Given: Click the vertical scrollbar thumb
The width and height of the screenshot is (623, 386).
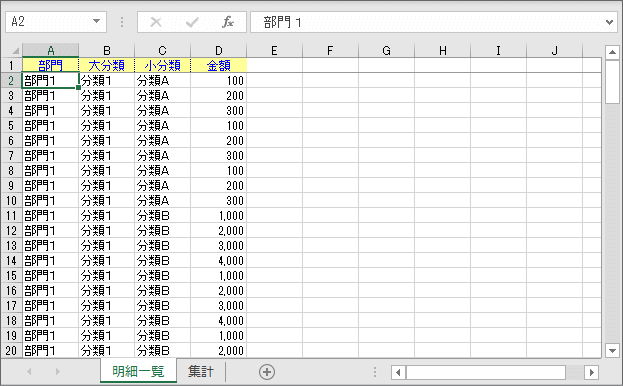Looking at the screenshot, I should pos(612,82).
